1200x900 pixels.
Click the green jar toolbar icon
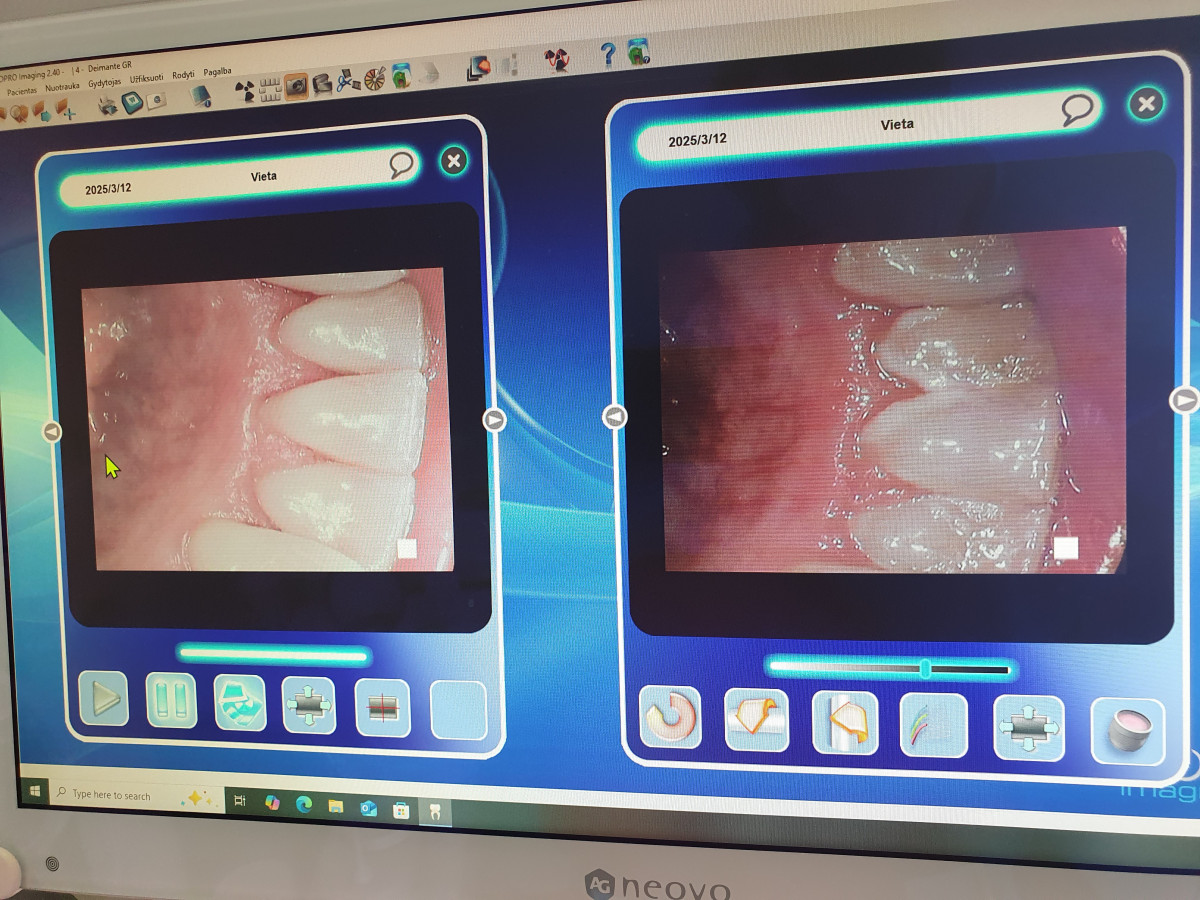tap(401, 76)
